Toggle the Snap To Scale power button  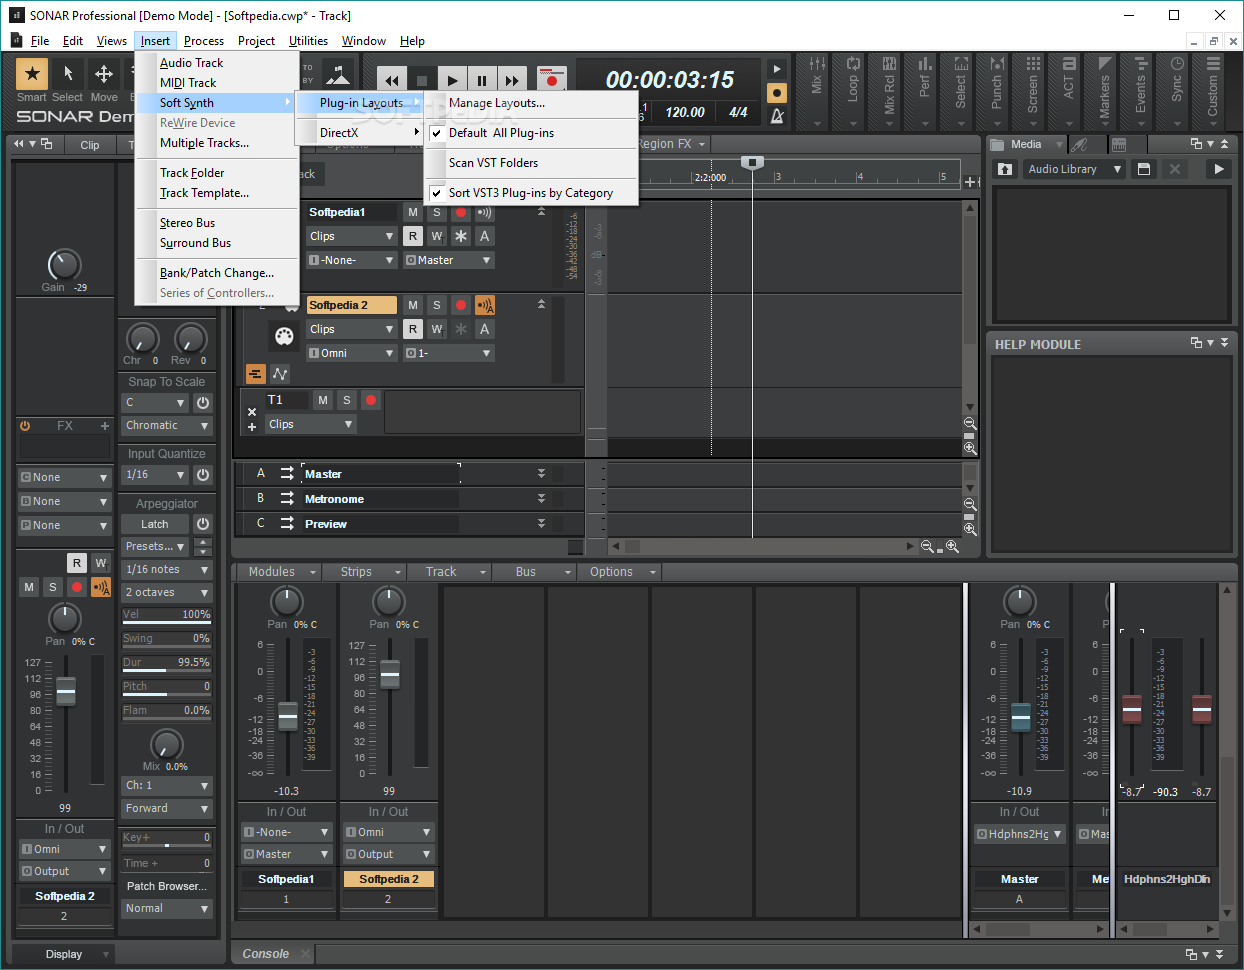tap(203, 402)
